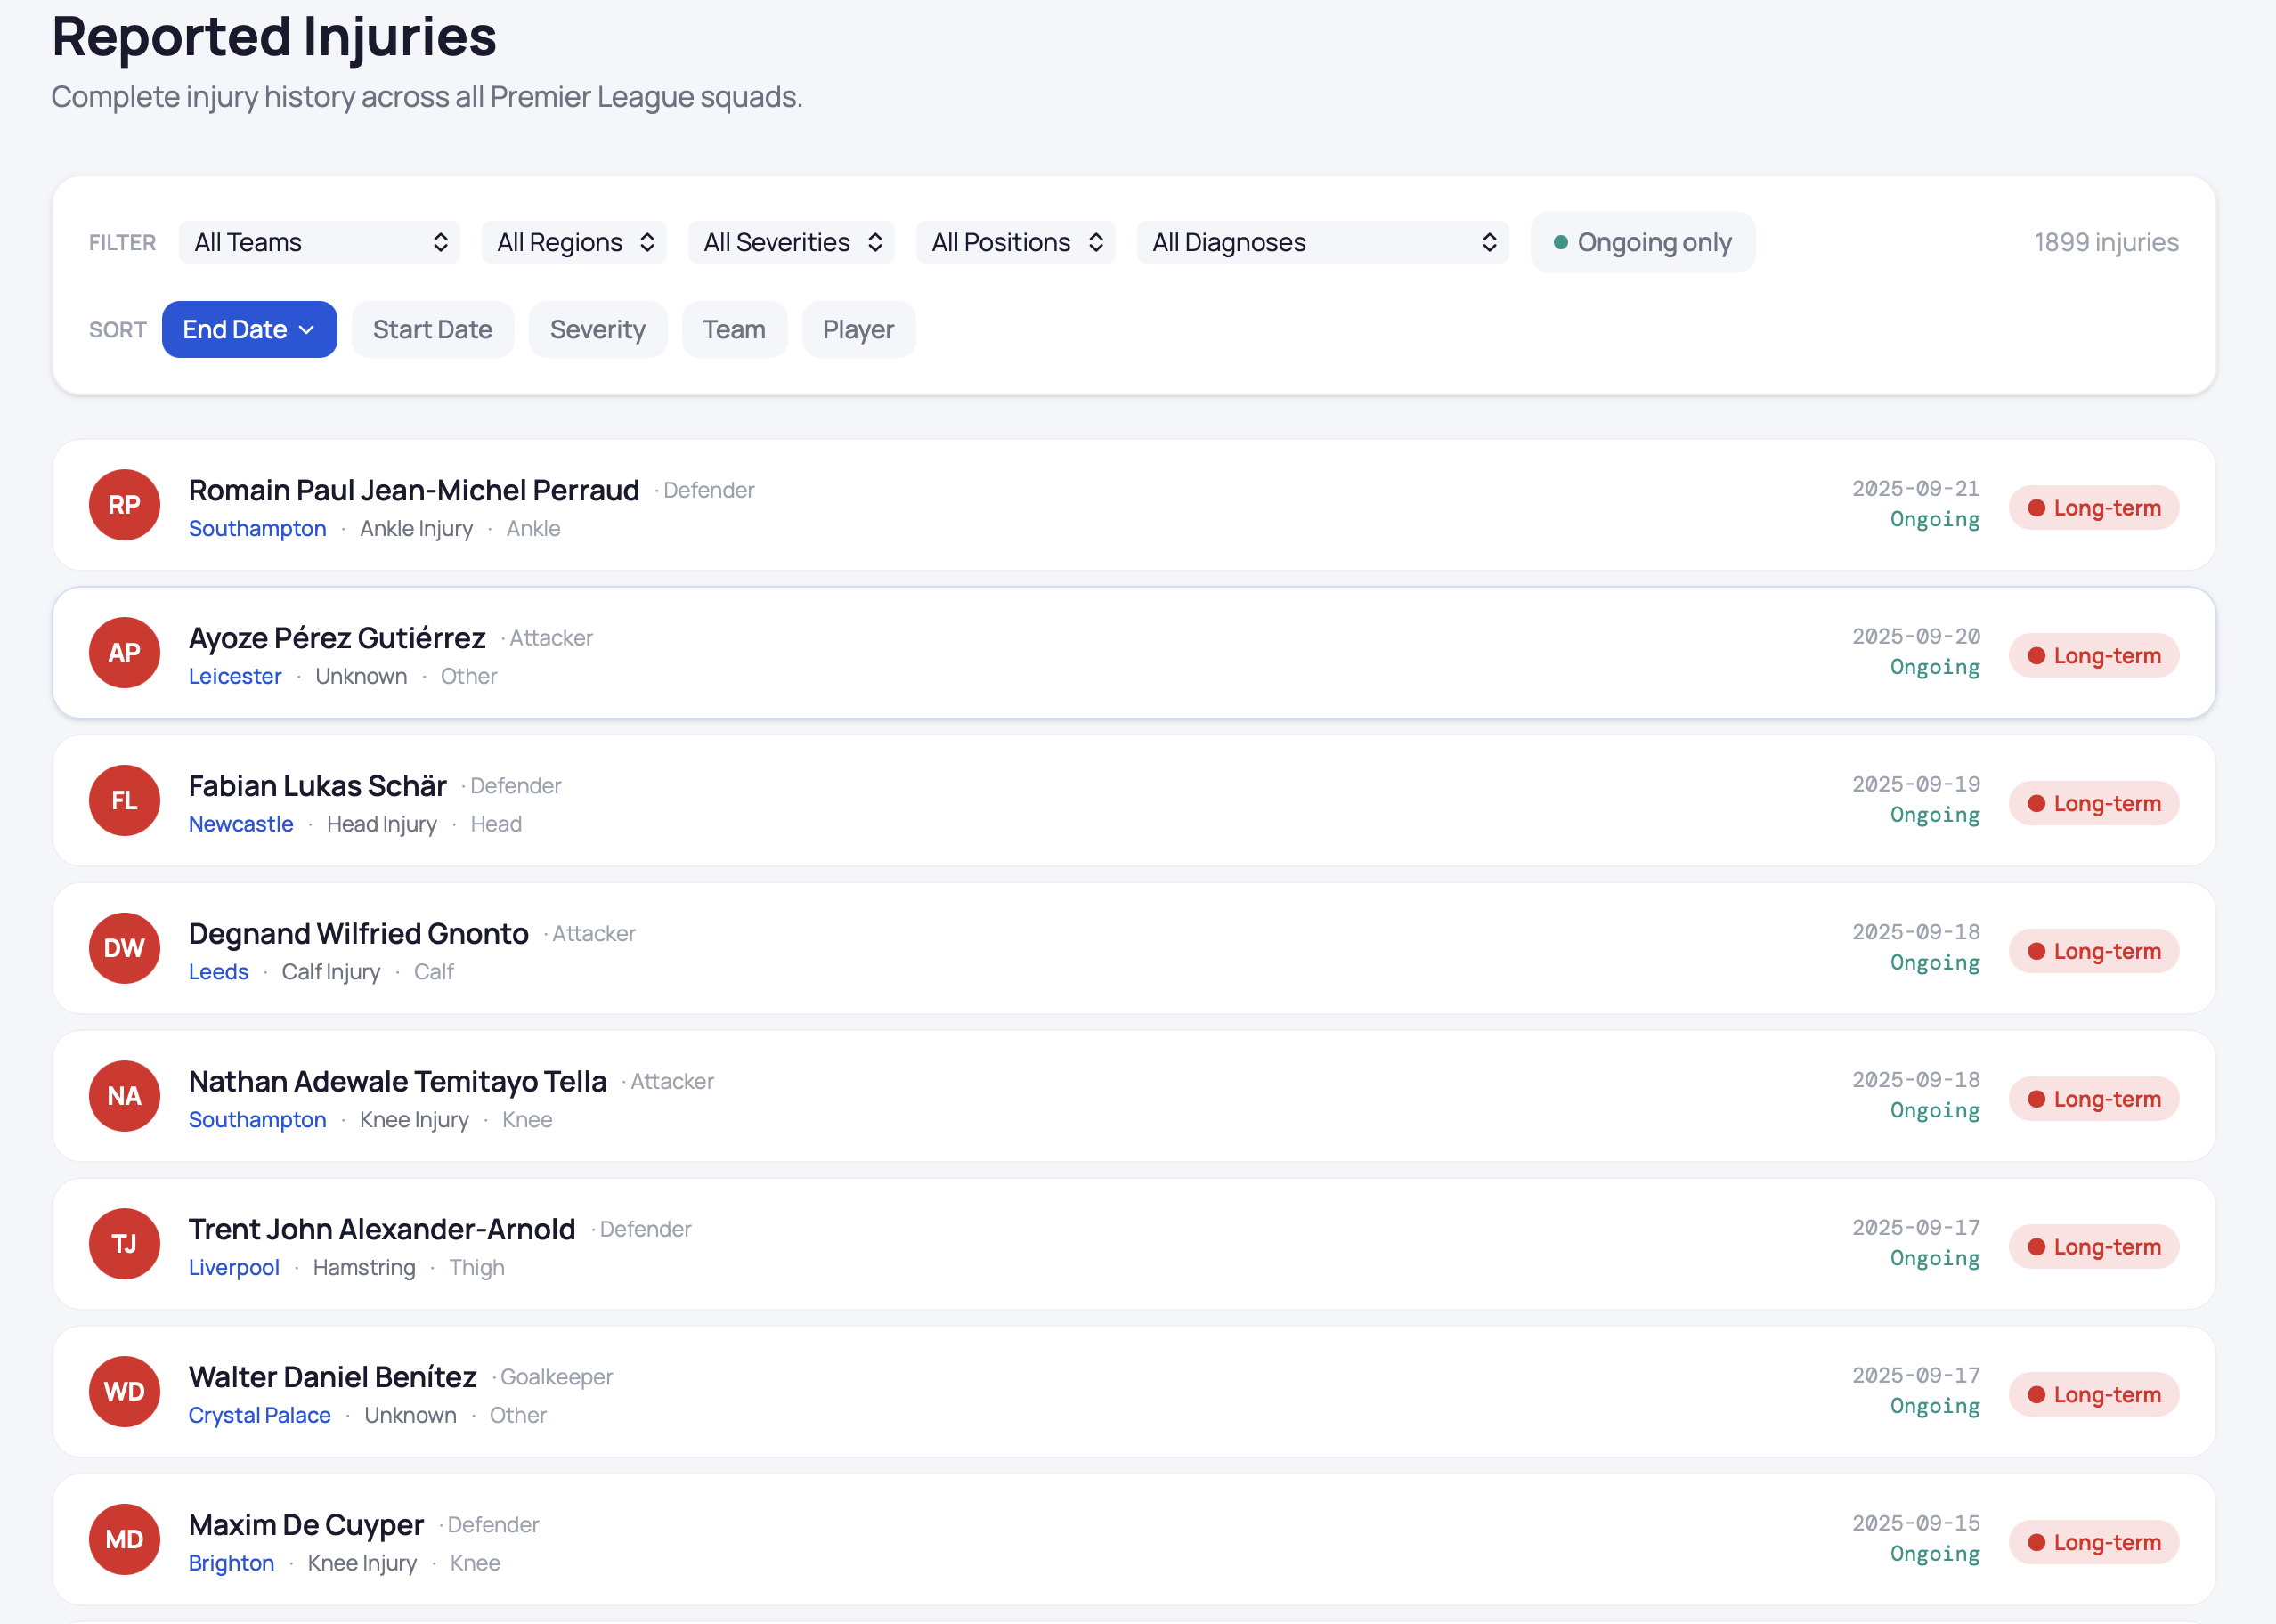Expand the All Severities dropdown

pyautogui.click(x=791, y=242)
